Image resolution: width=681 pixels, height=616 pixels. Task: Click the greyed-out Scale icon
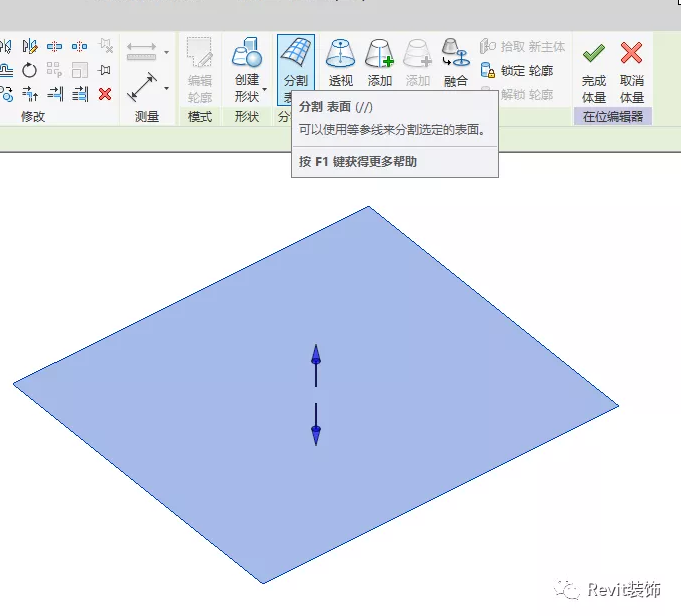point(79,70)
